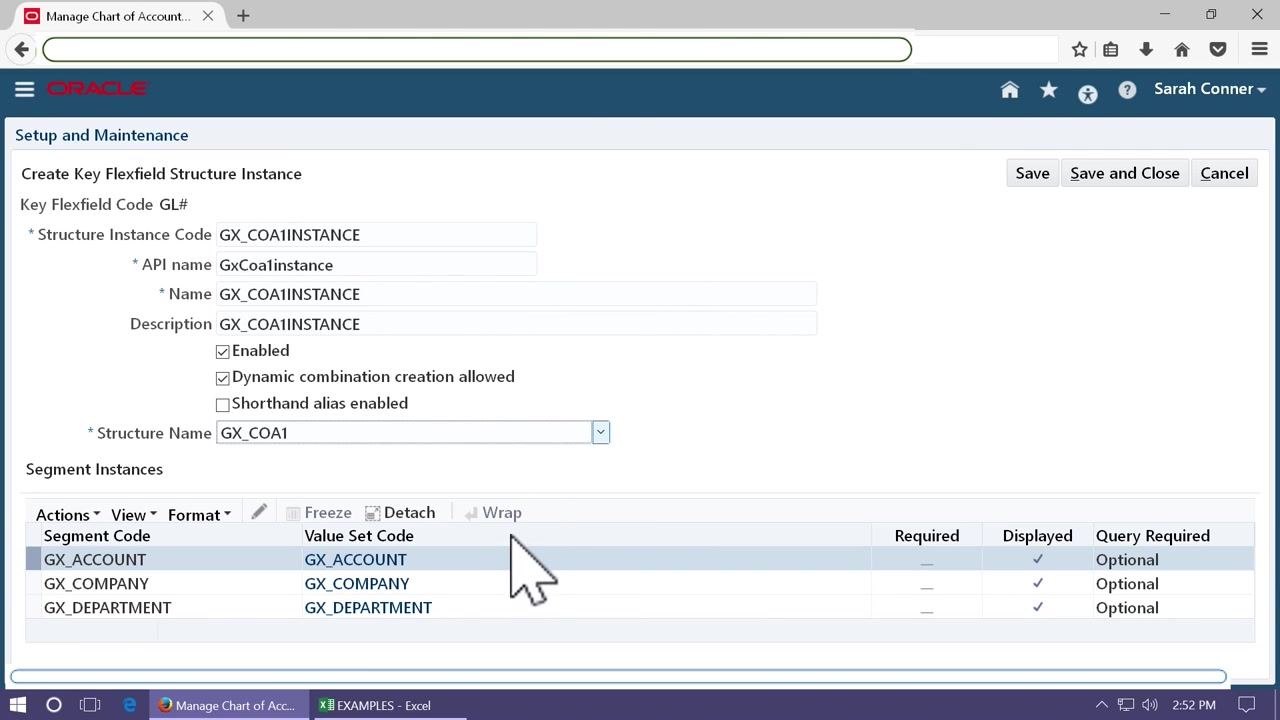Image resolution: width=1280 pixels, height=720 pixels.
Task: Toggle the Enabled checkbox
Action: (x=223, y=352)
